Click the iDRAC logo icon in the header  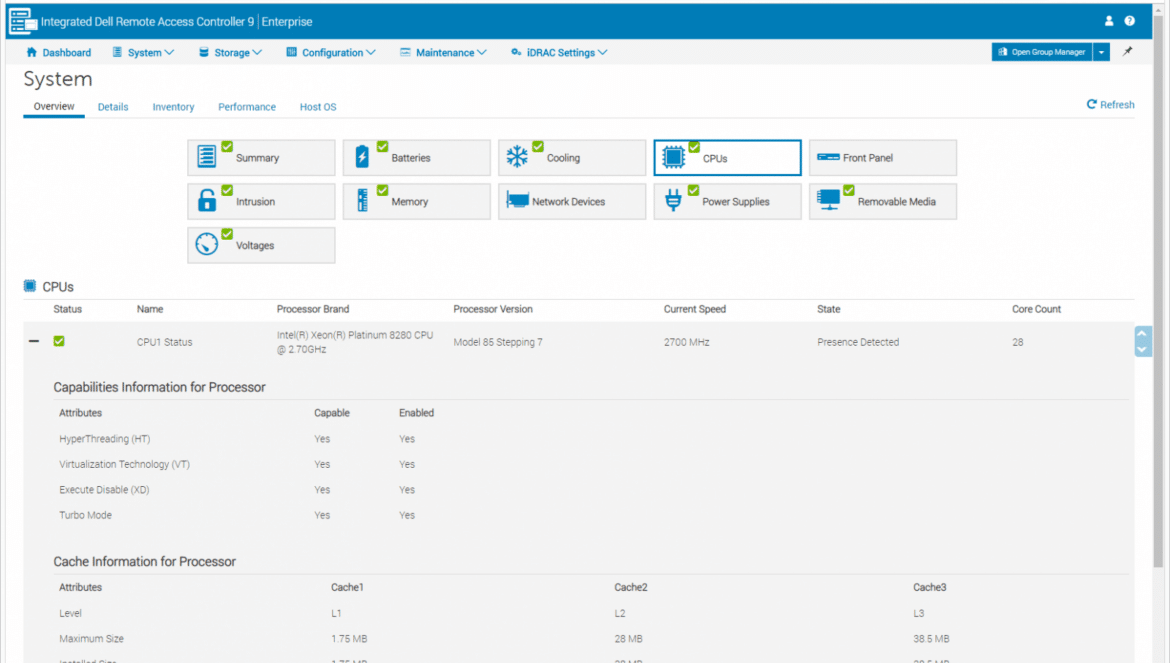click(x=22, y=21)
